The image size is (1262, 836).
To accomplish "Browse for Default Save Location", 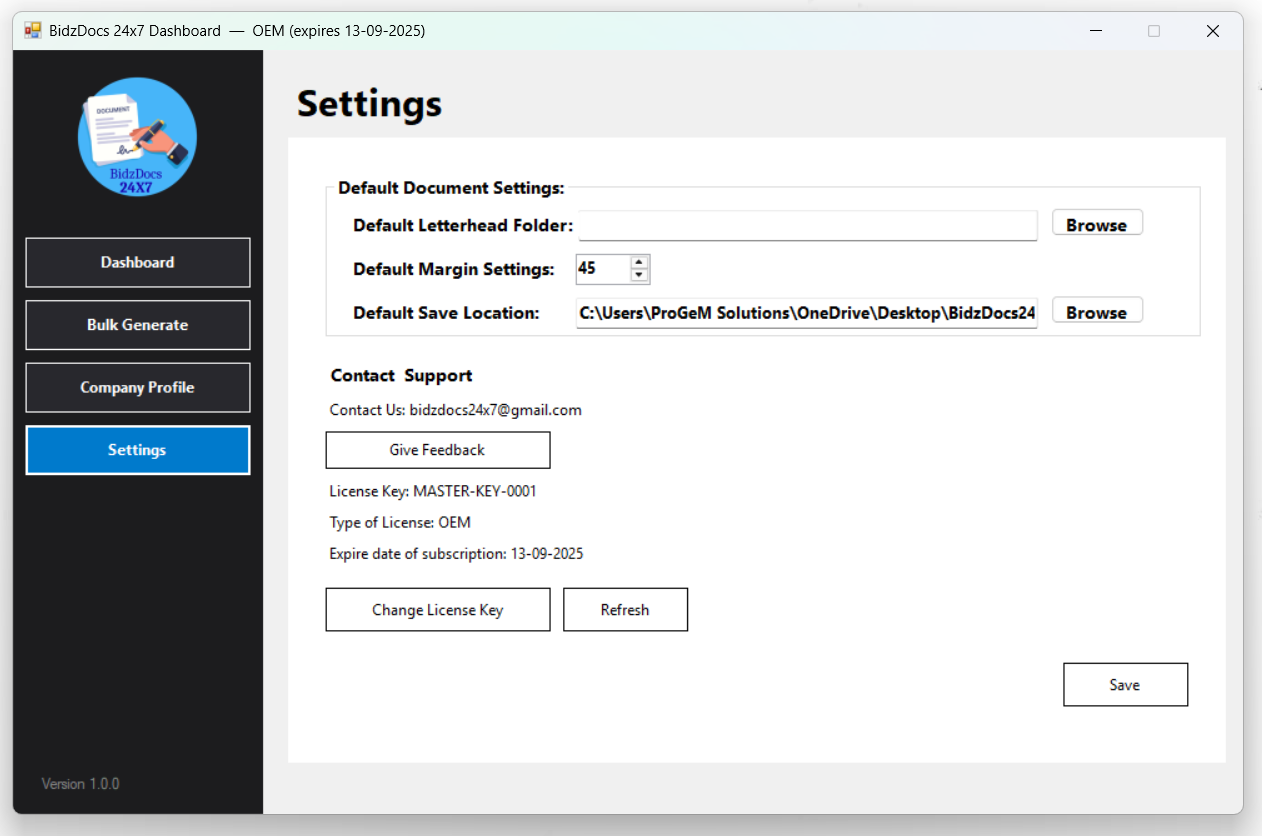I will tap(1097, 310).
